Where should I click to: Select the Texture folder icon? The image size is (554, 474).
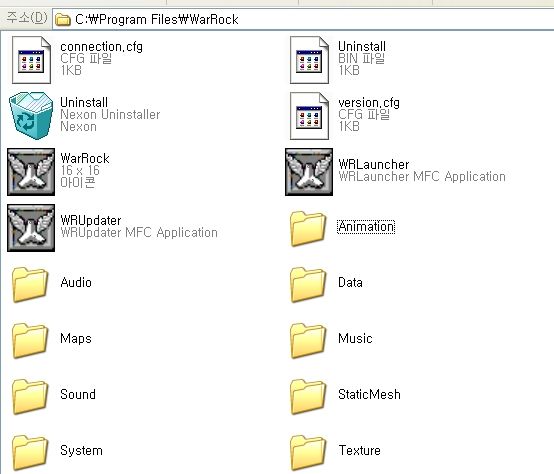click(308, 452)
